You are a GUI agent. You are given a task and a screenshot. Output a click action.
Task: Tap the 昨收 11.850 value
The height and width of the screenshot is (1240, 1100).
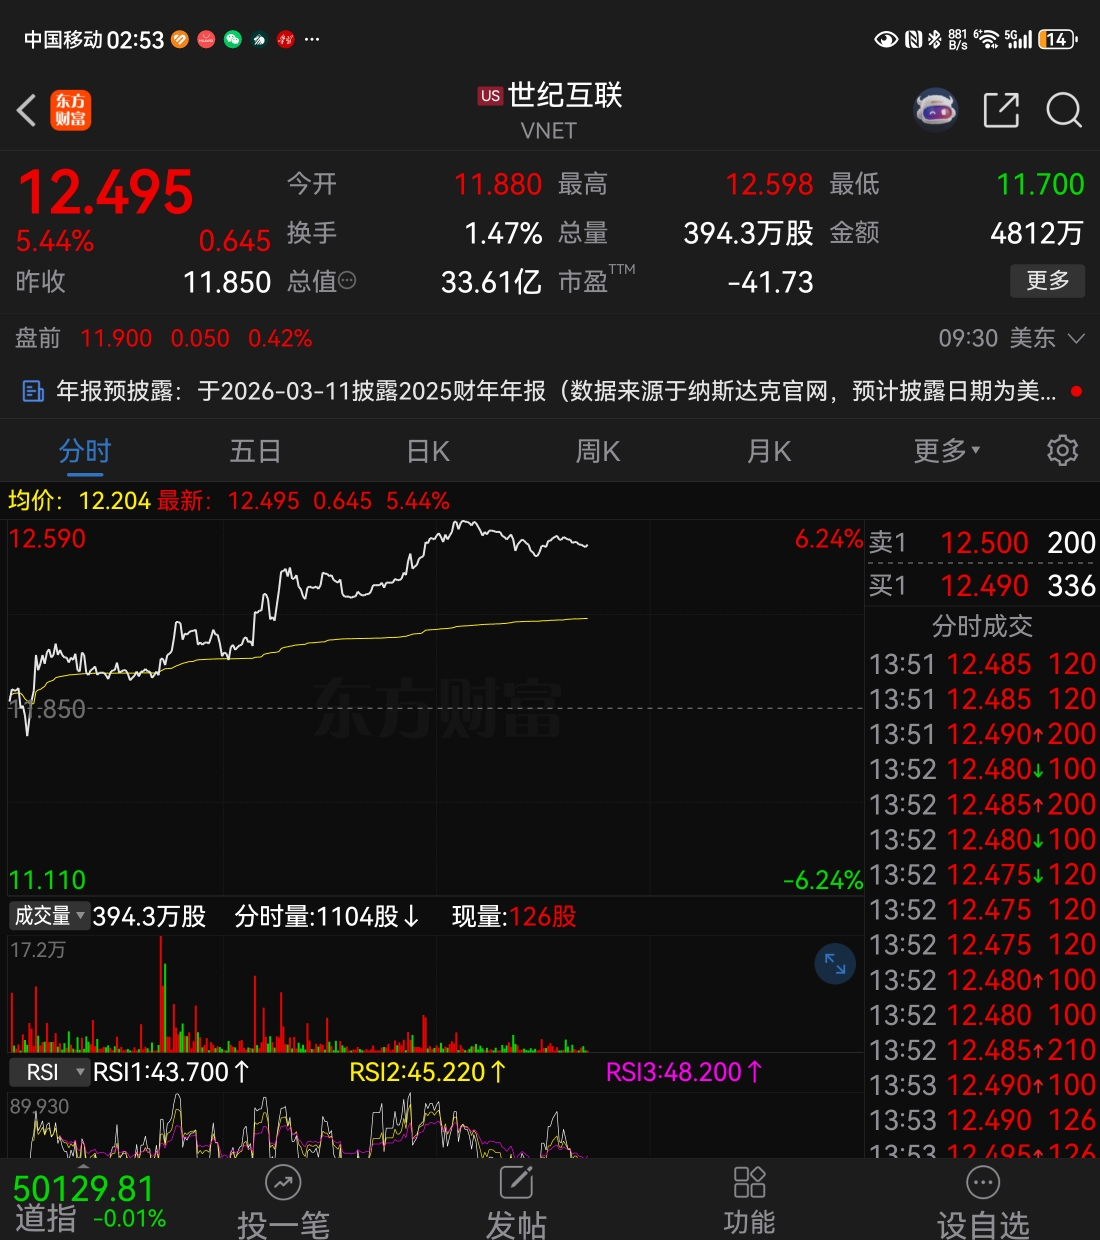click(x=227, y=282)
